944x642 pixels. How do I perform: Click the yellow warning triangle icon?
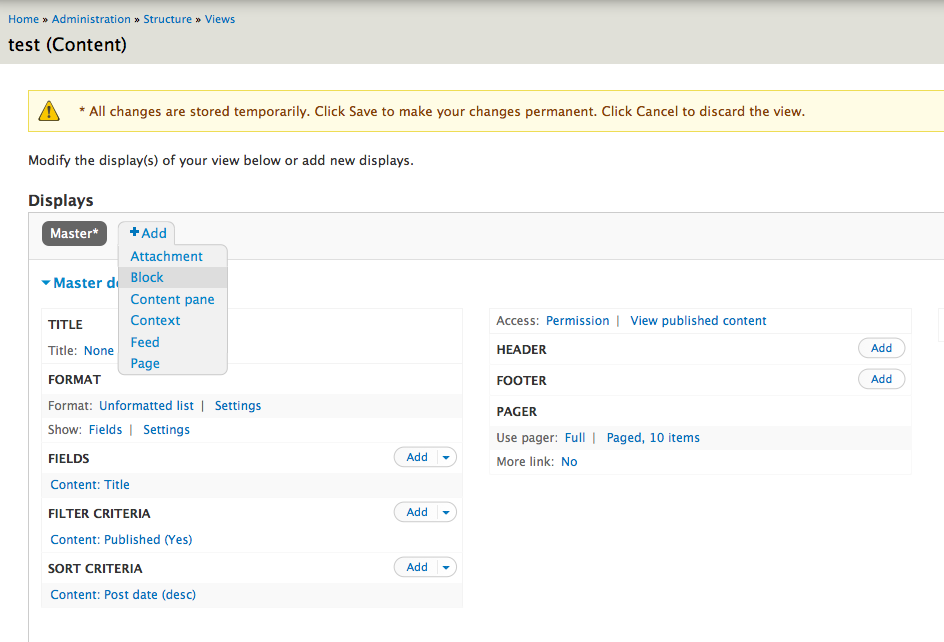pos(49,111)
